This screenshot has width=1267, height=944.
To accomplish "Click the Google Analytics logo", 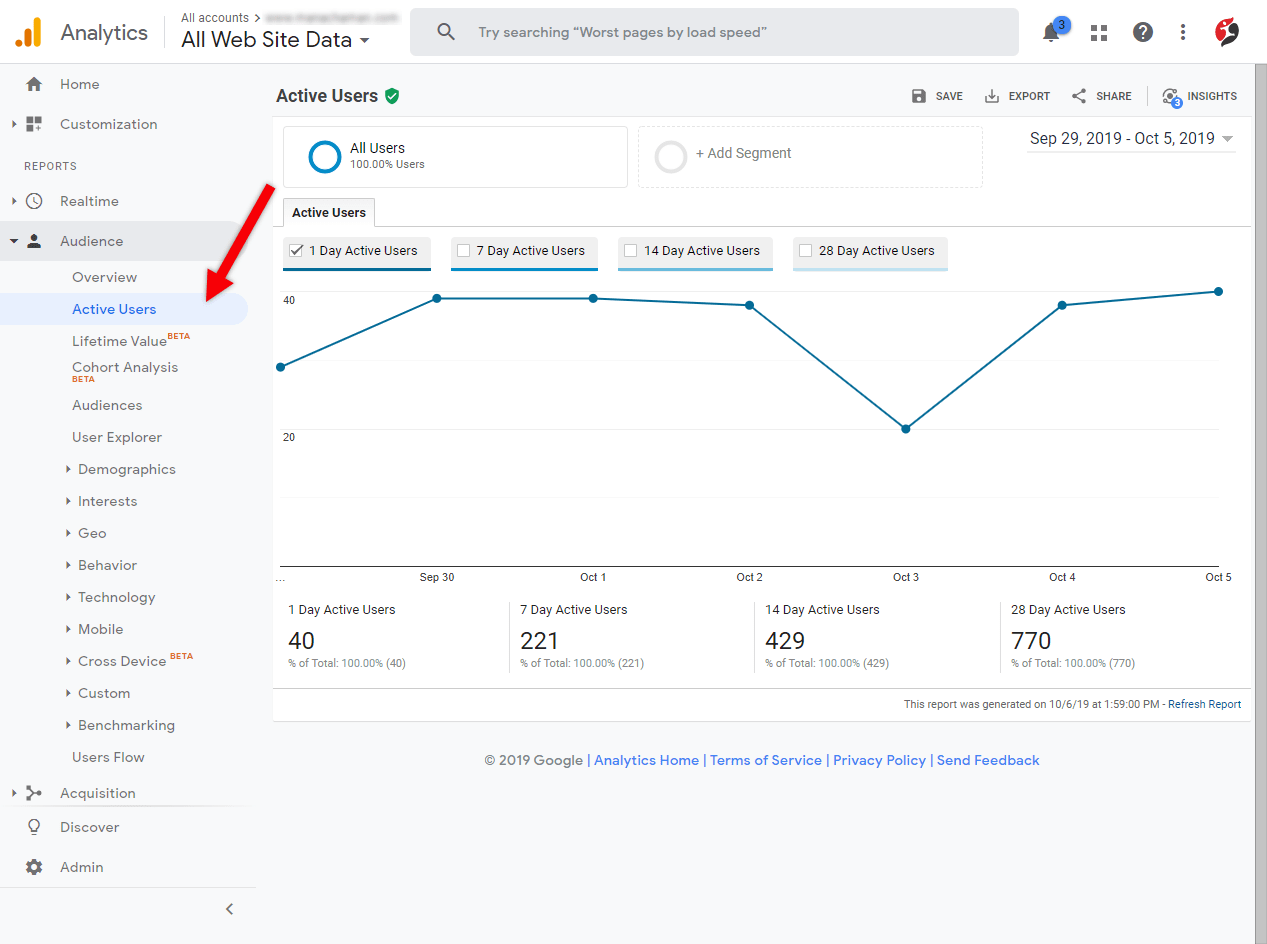I will pos(27,31).
